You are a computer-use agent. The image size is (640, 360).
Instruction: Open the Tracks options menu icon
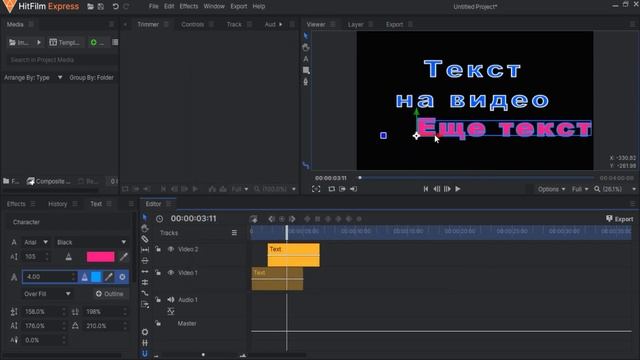point(234,233)
